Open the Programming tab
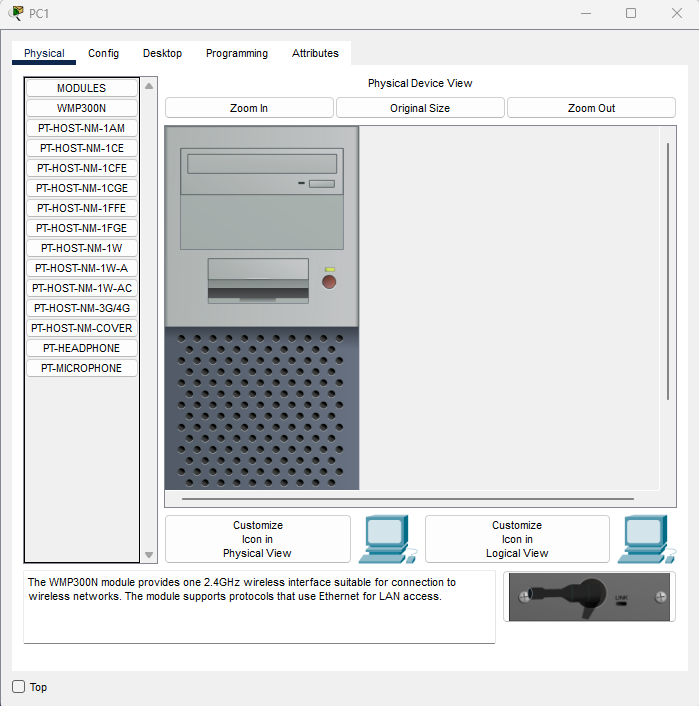This screenshot has height=706, width=699. coord(237,54)
